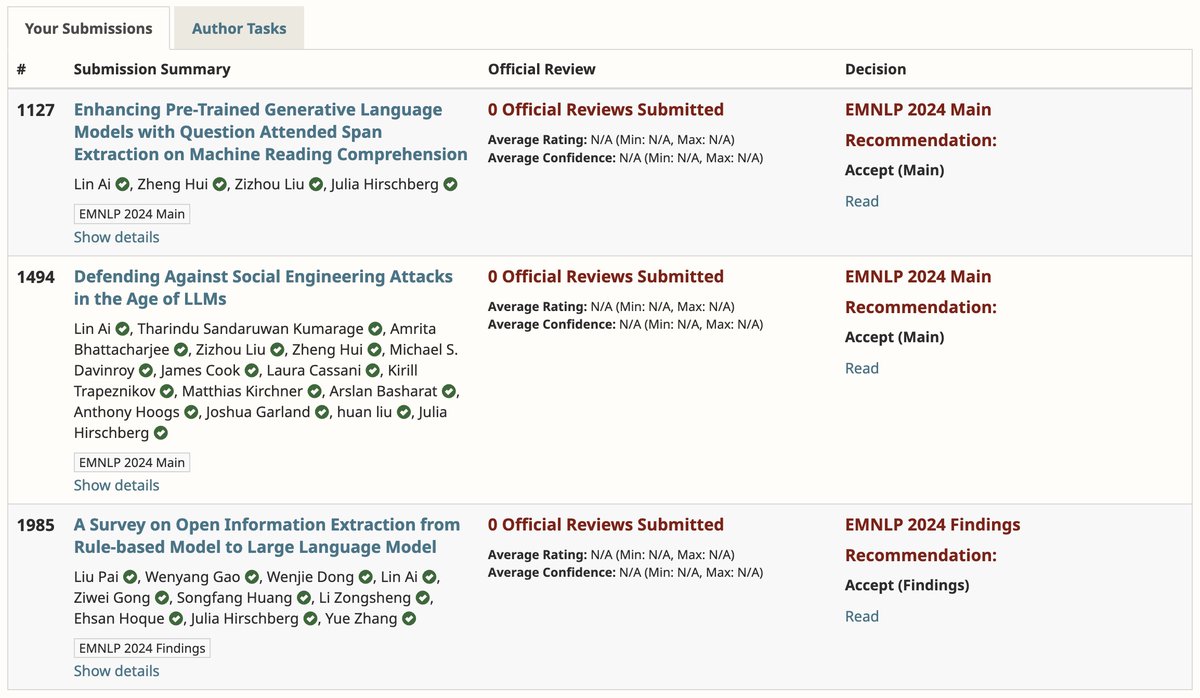Click the verified badge next to Julia Hirschberg
The image size is (1200, 698).
pos(448,184)
